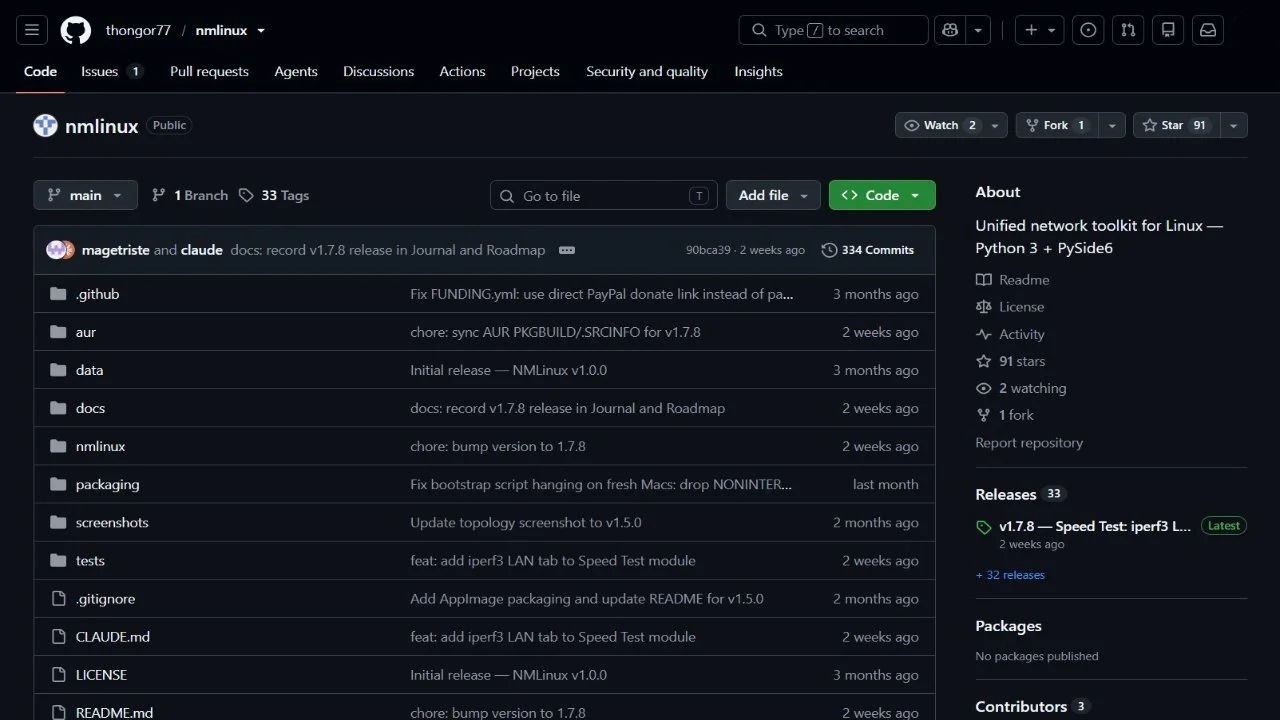Open the Projects tab
1280x720 pixels.
tap(535, 71)
